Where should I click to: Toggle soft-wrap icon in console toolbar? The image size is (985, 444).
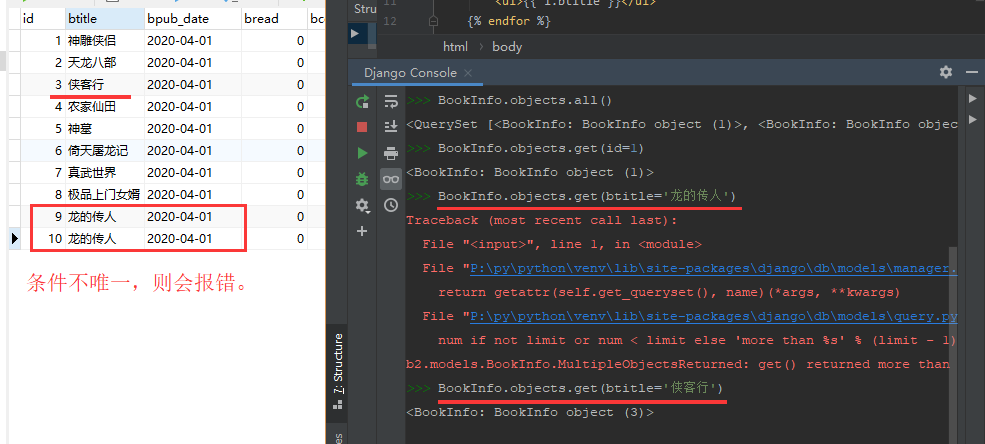point(391,102)
